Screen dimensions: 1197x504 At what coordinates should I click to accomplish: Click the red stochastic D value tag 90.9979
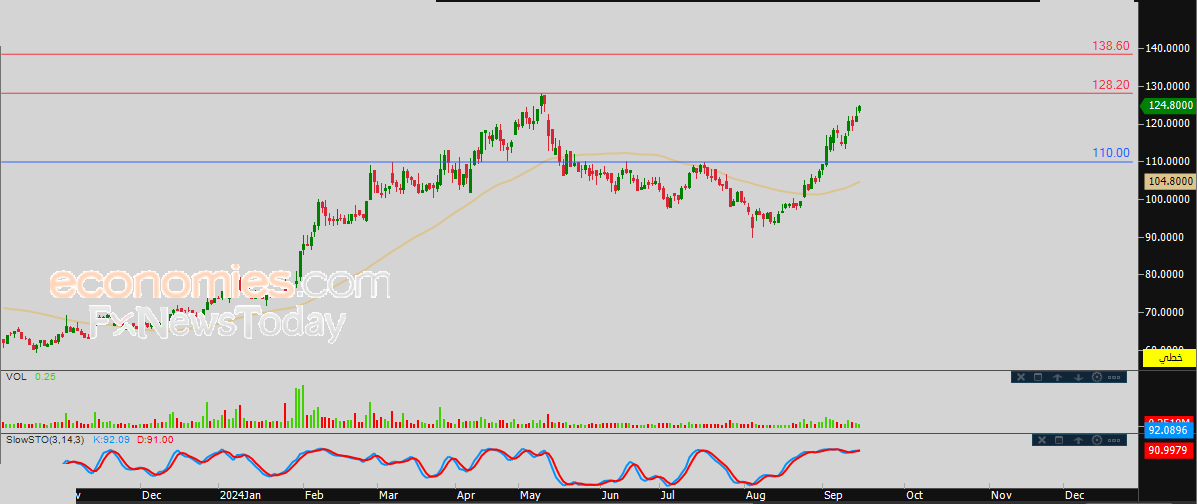[1167, 451]
